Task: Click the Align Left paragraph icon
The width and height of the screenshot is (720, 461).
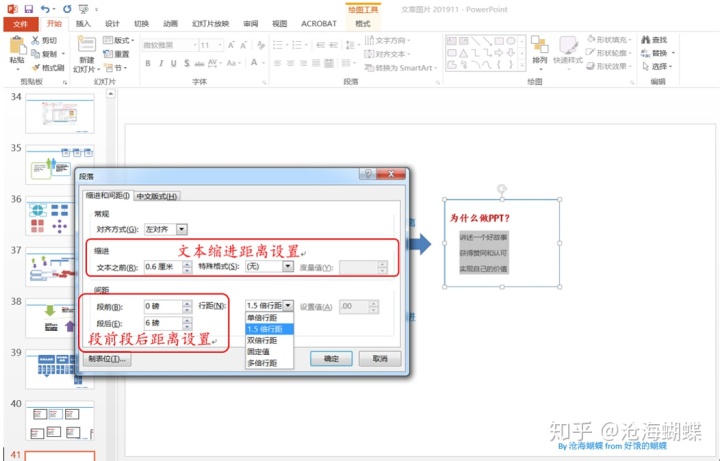Action: pyautogui.click(x=277, y=63)
